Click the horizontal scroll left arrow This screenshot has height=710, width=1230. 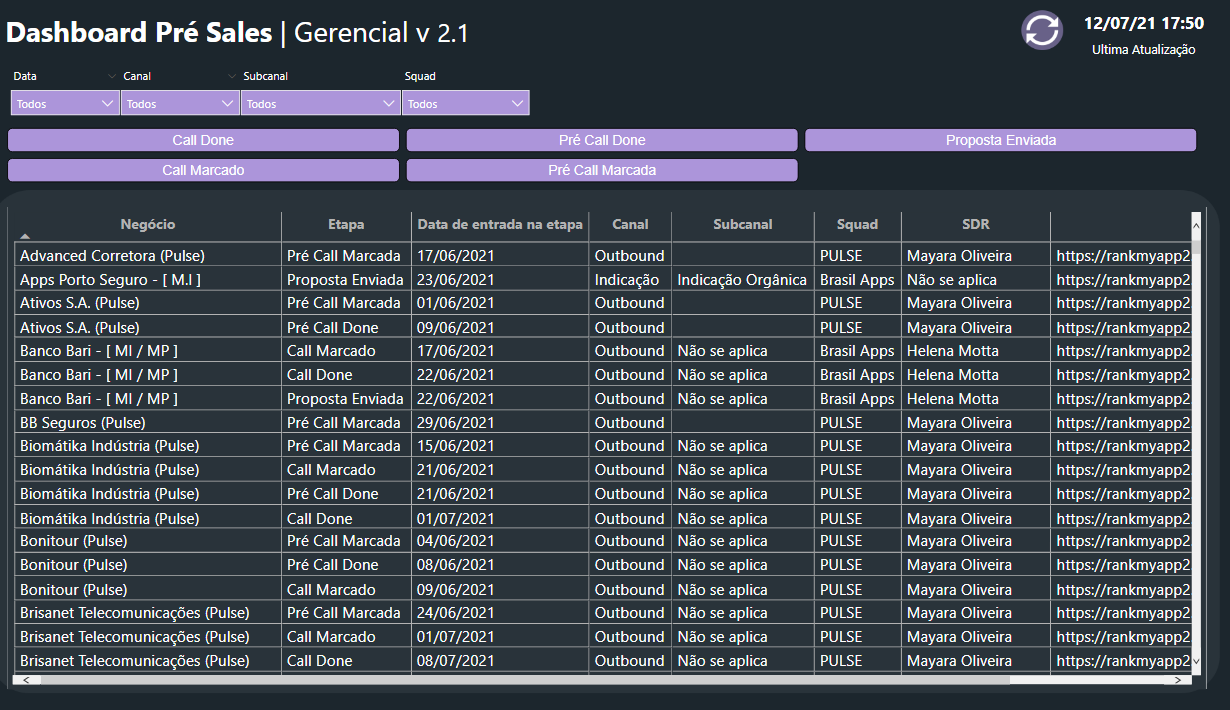[26, 679]
